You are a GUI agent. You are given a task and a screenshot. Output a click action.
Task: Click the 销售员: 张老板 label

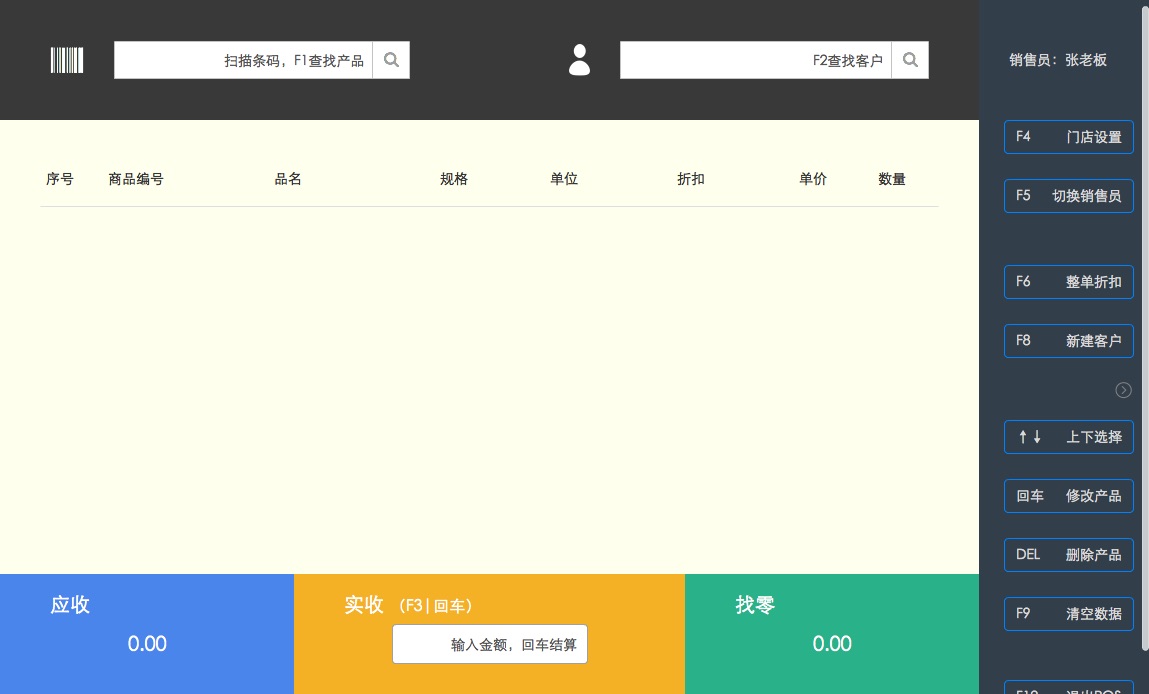pos(1058,60)
